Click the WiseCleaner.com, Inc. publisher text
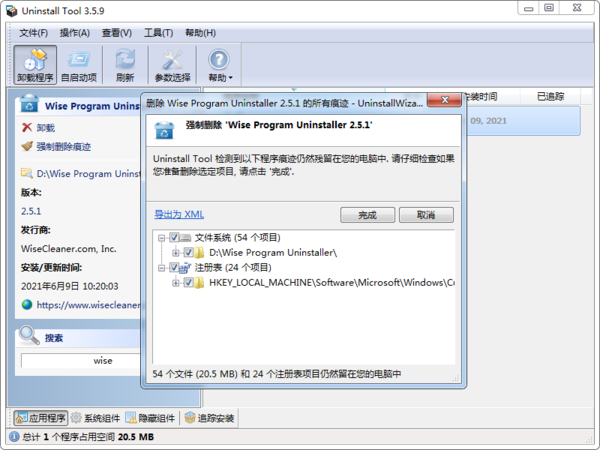Image resolution: width=600 pixels, height=450 pixels. coord(68,249)
